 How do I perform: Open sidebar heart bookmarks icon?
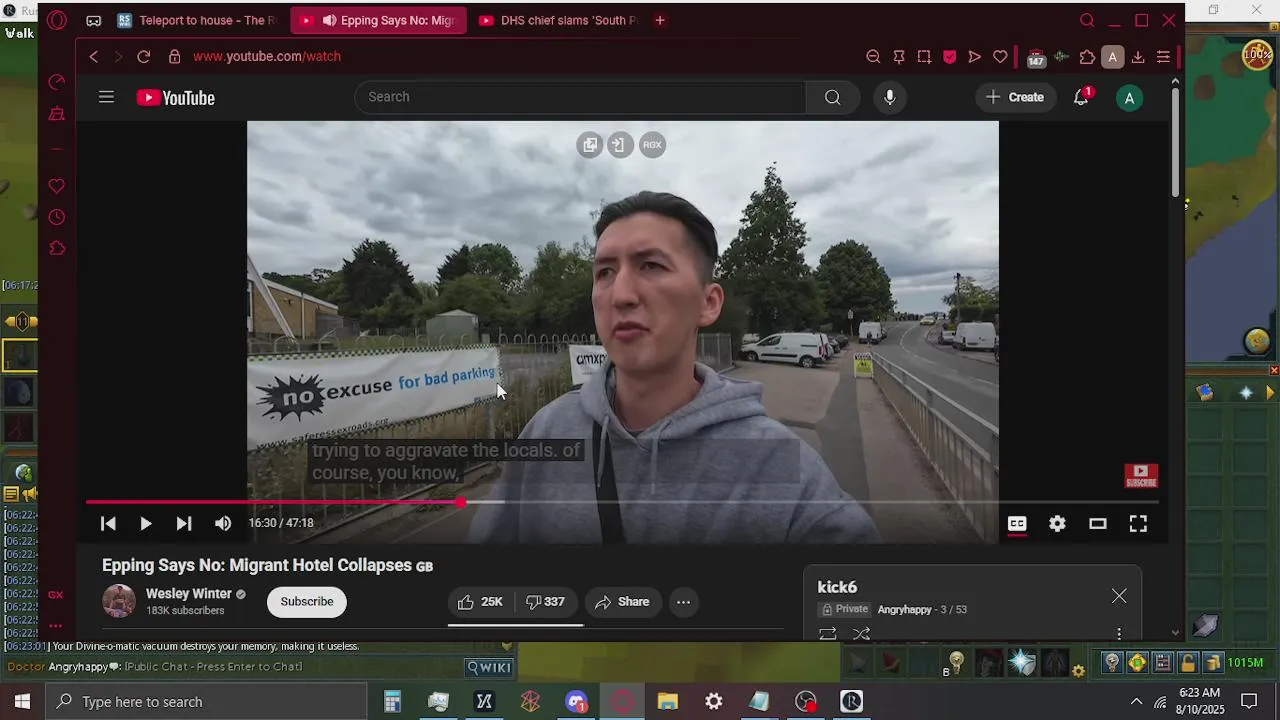(57, 186)
